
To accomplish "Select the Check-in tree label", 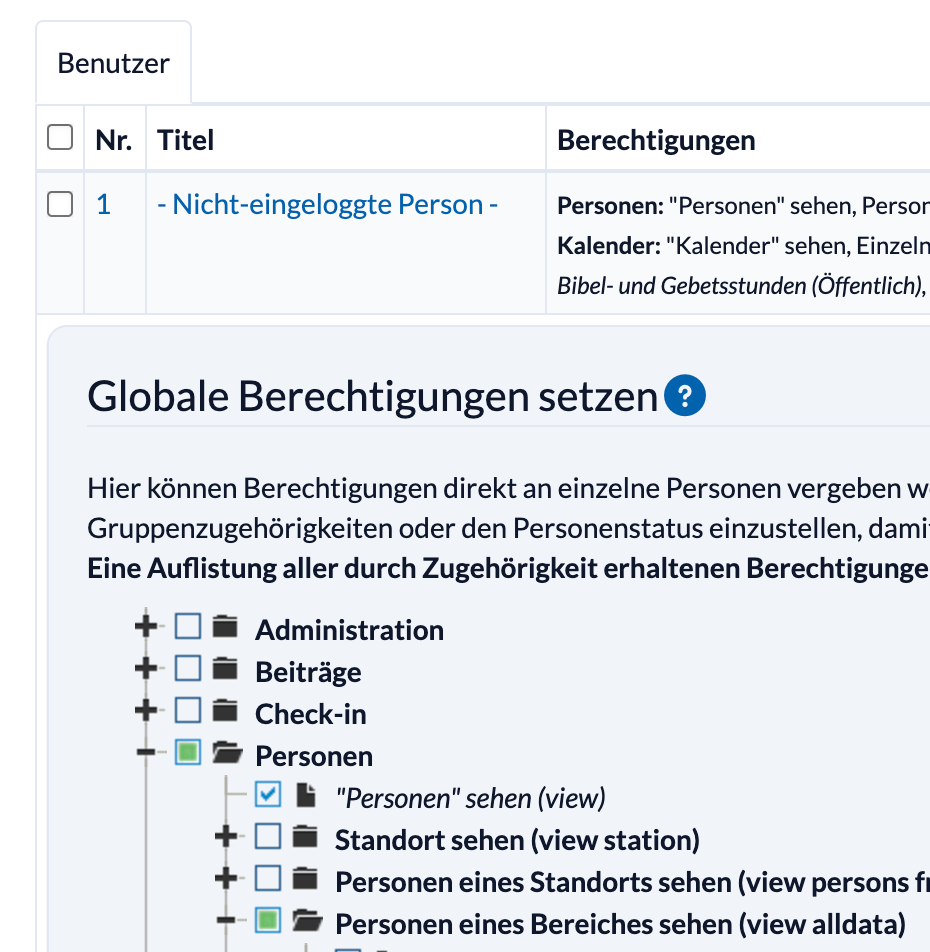I will point(310,713).
